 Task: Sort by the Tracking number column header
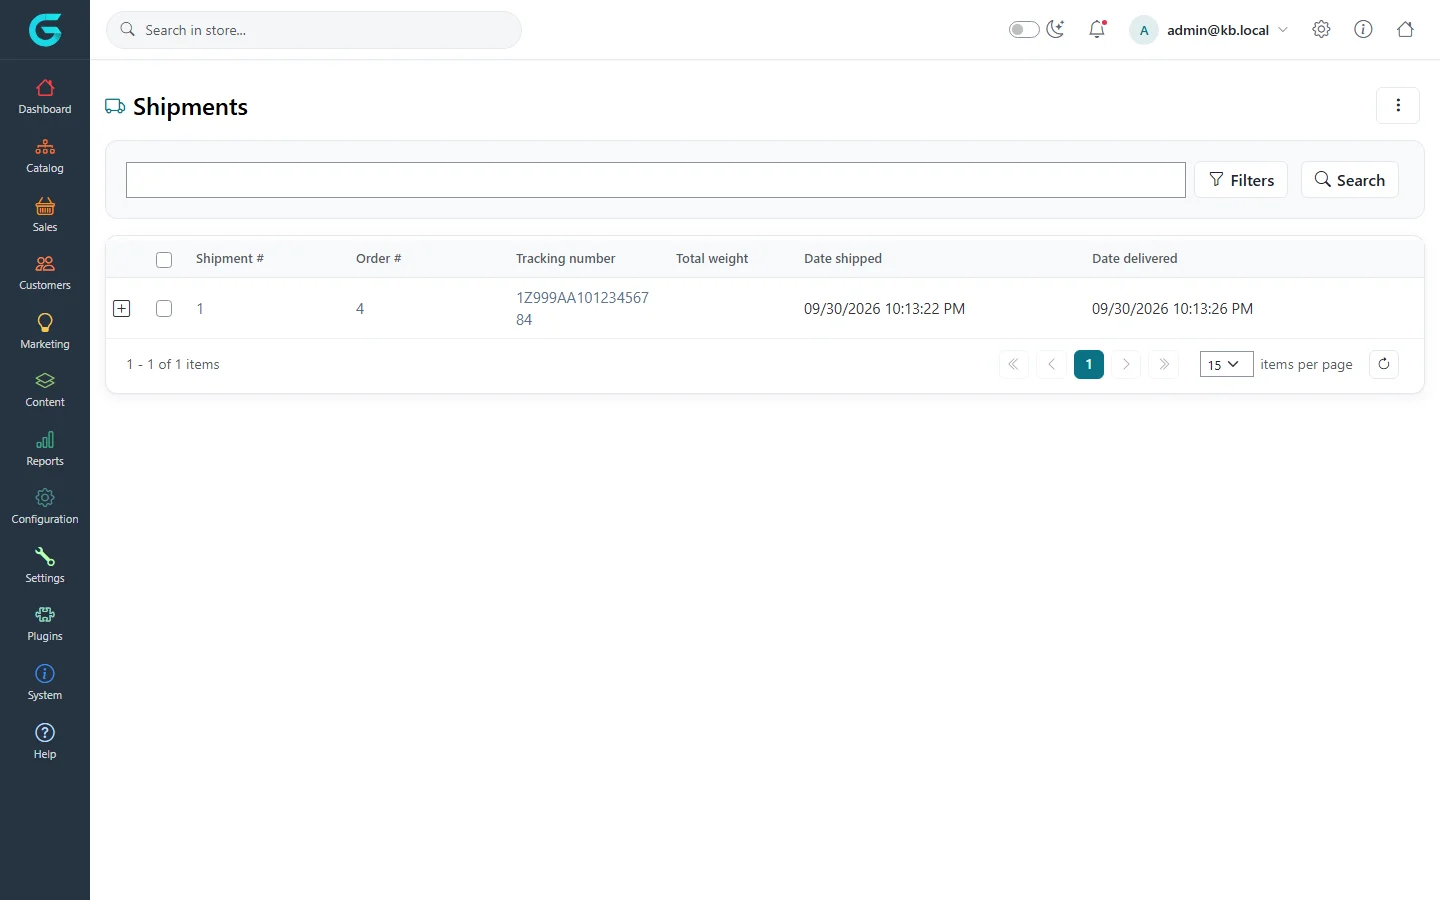pyautogui.click(x=566, y=258)
